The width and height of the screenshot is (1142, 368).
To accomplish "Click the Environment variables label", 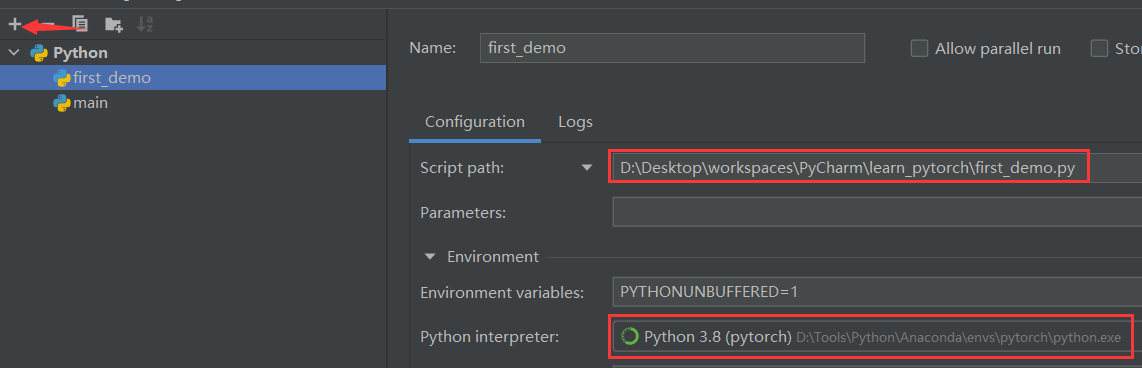I will [502, 292].
